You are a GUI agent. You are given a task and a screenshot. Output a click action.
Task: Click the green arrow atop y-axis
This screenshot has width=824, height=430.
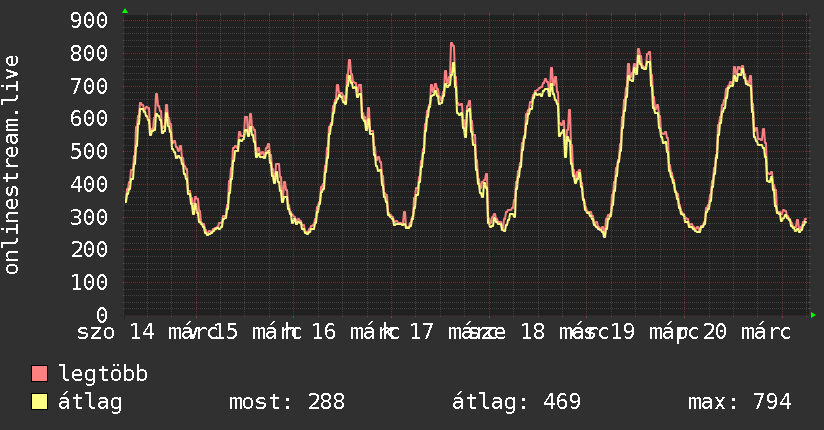point(125,11)
